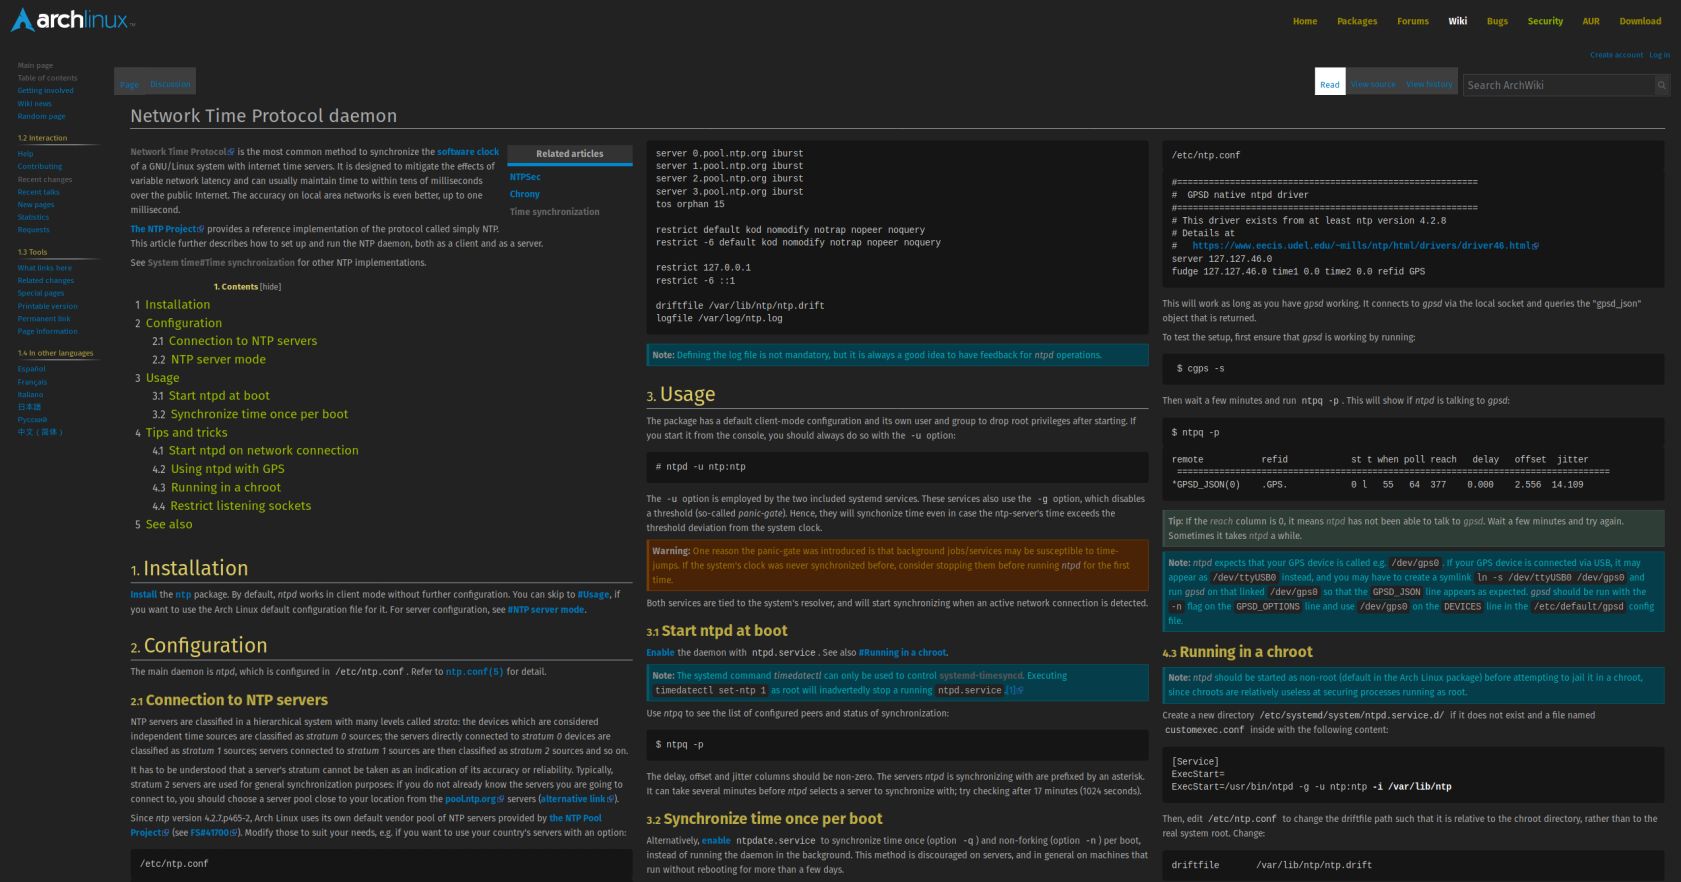Screen dimensions: 1681x882
Task: Jump to 2.1 Connection to NTP servers
Action: click(x=235, y=341)
